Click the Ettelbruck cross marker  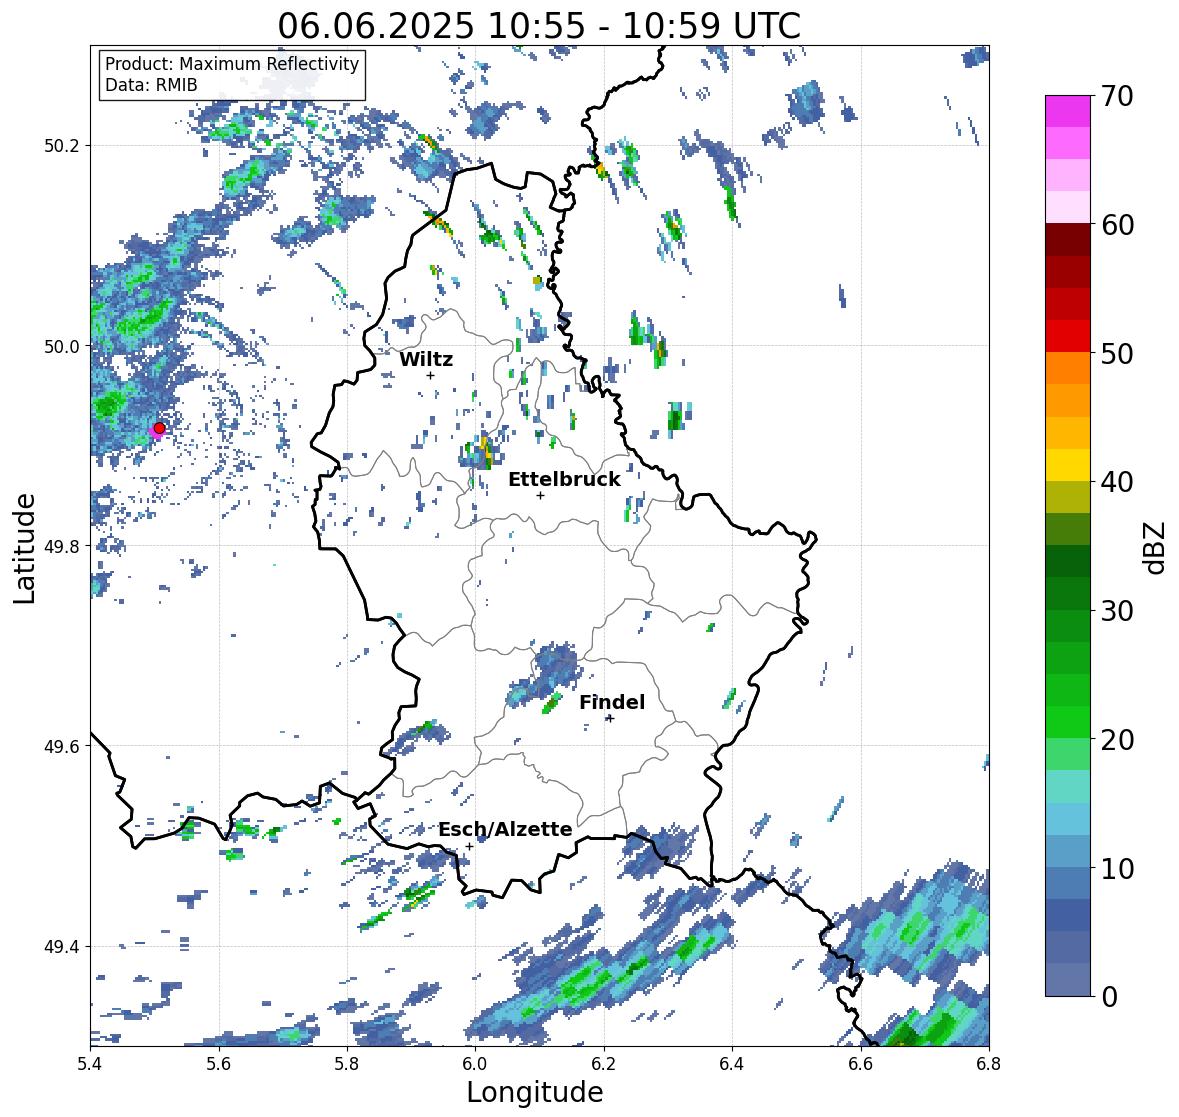pyautogui.click(x=540, y=495)
